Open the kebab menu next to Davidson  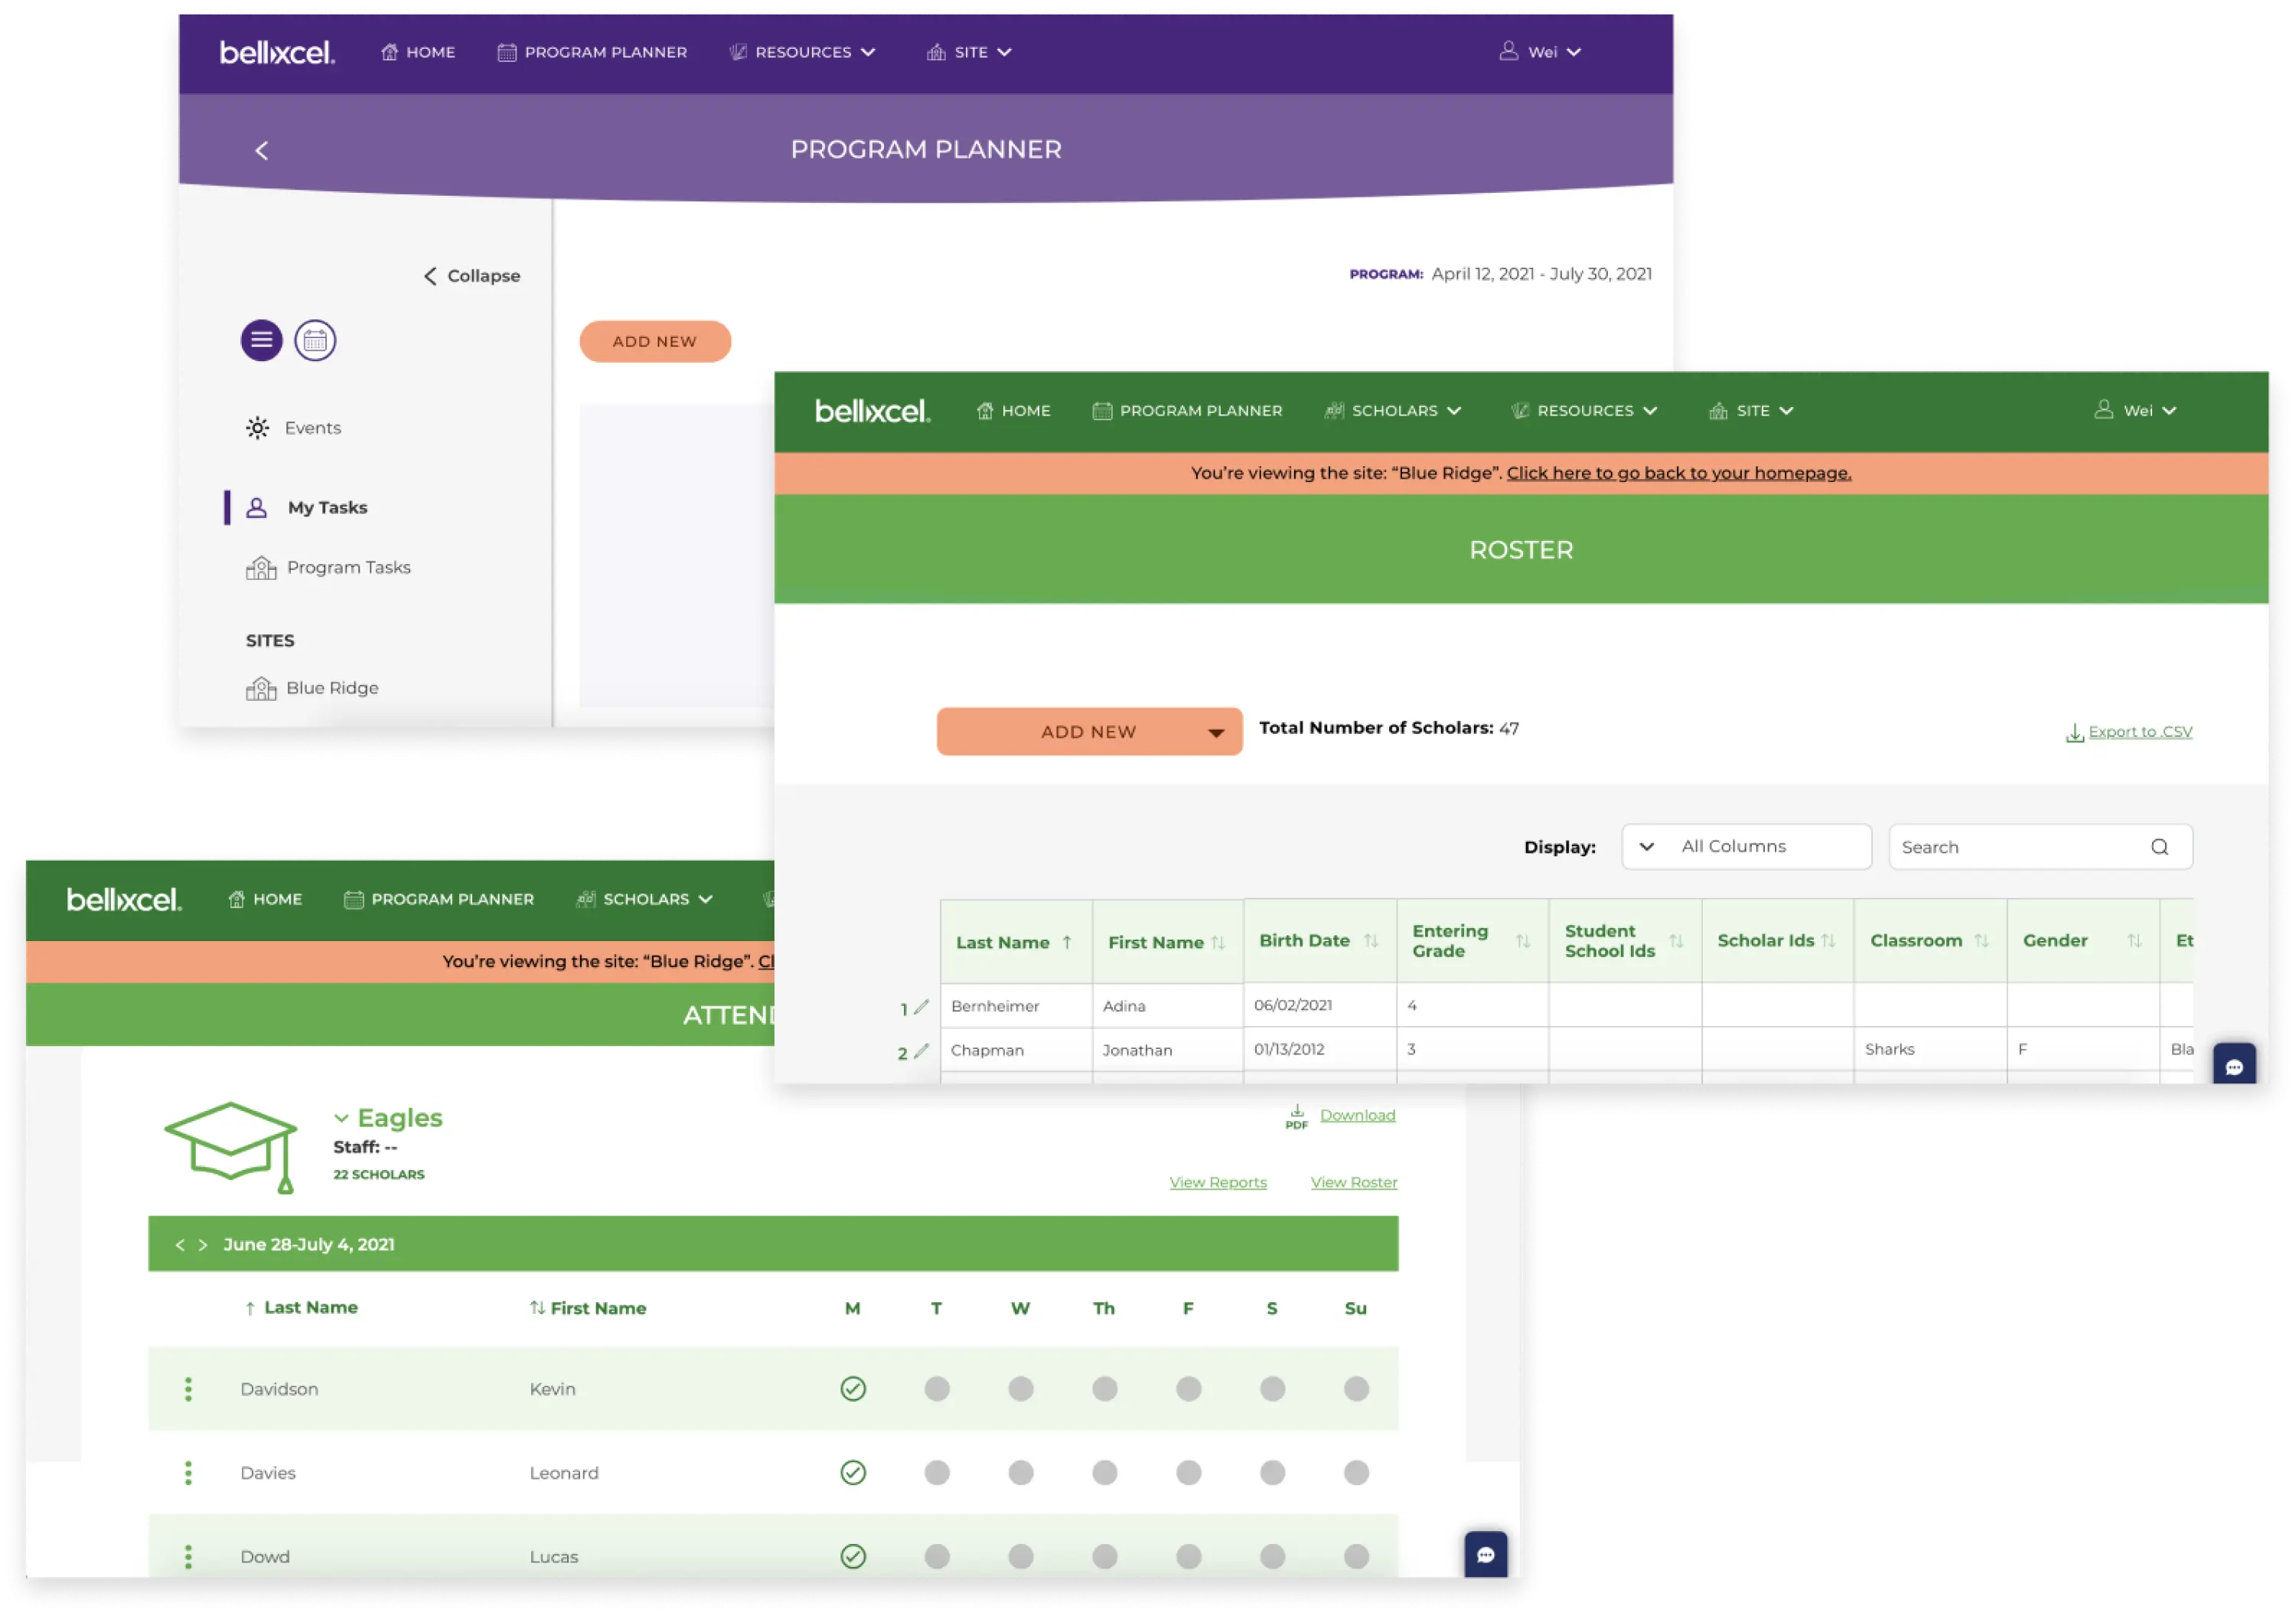tap(189, 1388)
